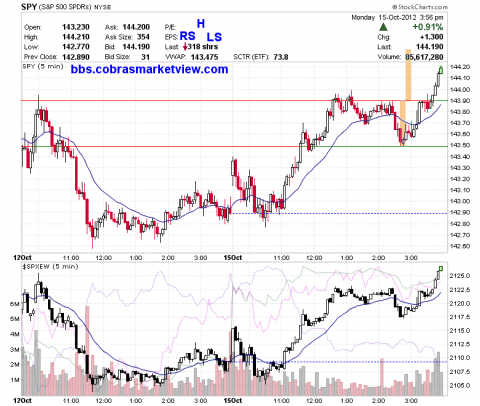The image size is (480, 406).
Task: Open the bbs.cobrasmarketview.com link
Action: click(x=149, y=69)
